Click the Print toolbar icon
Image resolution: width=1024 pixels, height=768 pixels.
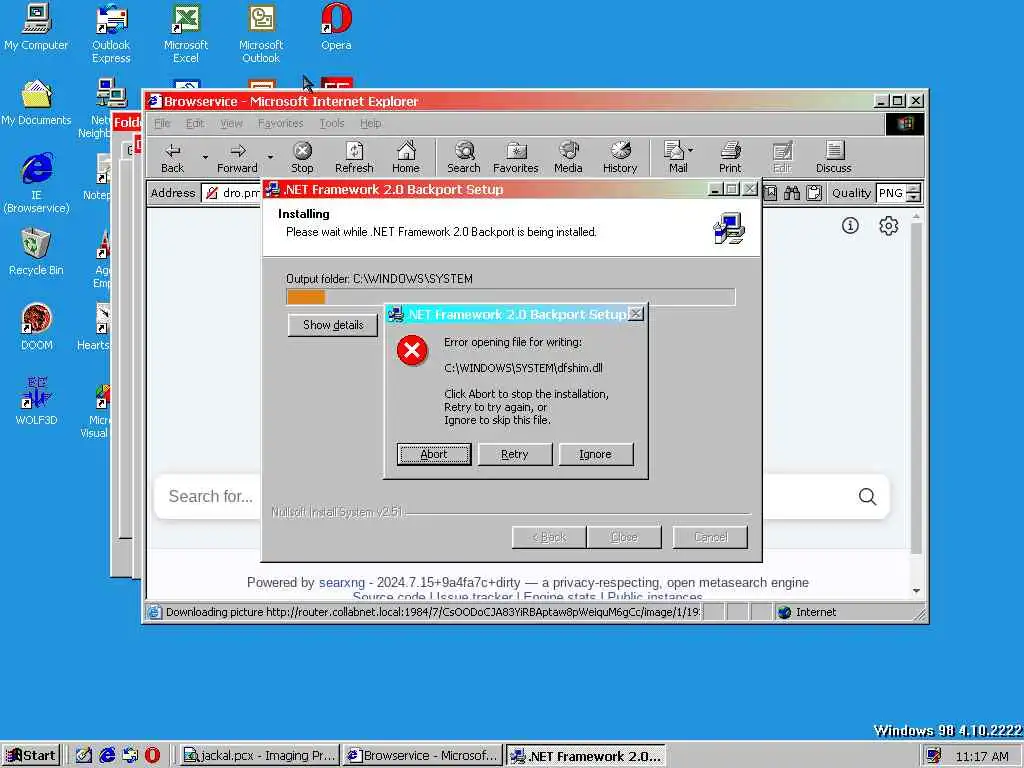tap(730, 157)
